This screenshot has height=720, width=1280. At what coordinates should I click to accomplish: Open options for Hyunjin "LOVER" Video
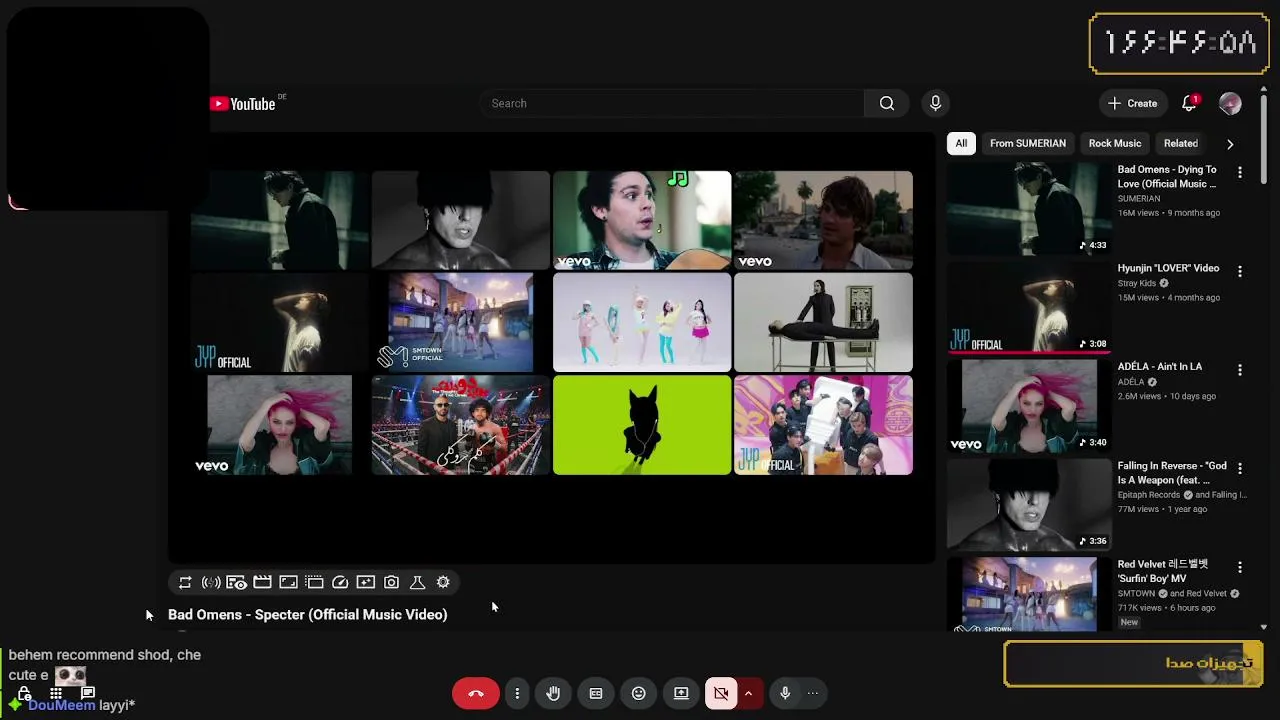[1240, 271]
